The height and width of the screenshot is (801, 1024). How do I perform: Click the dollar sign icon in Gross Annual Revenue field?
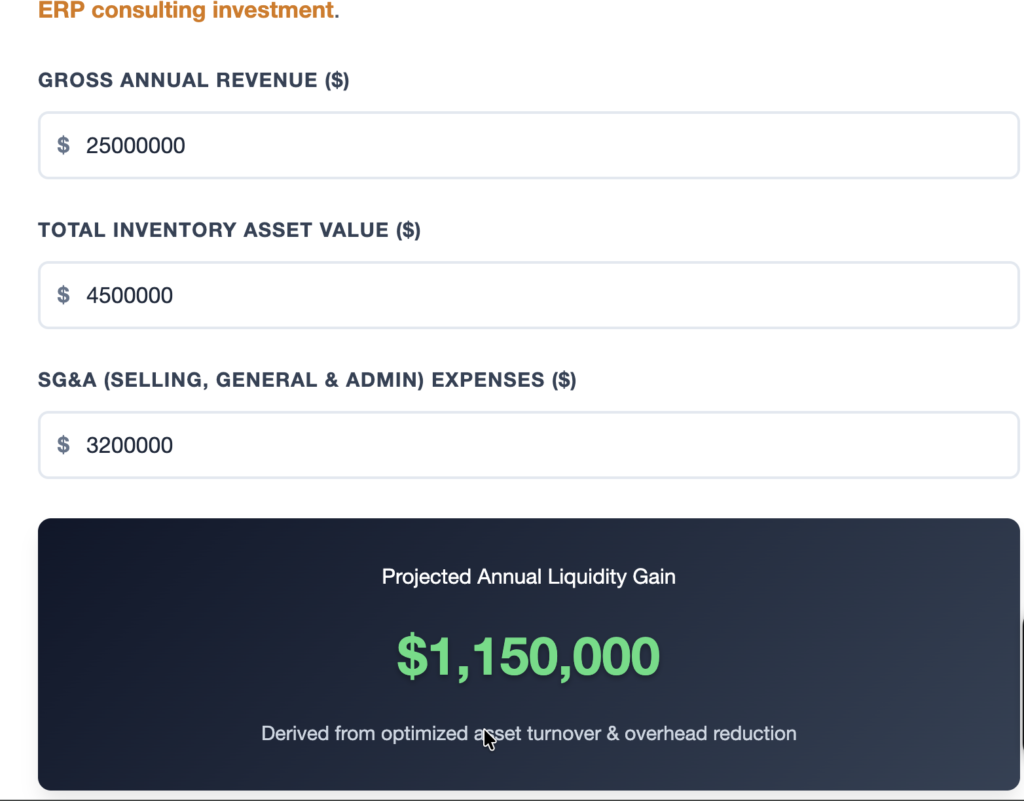(x=63, y=145)
